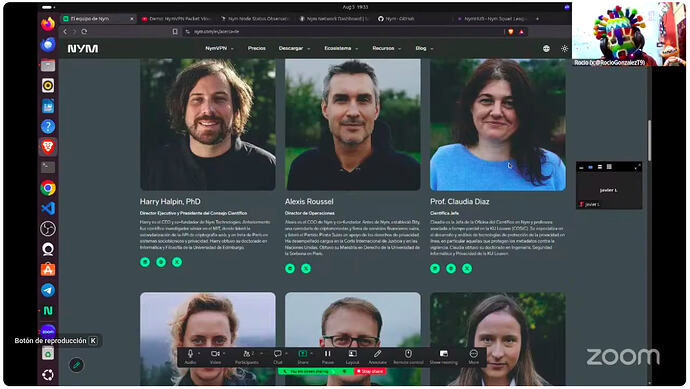The height and width of the screenshot is (389, 690).
Task: Click Brave Rewards triangle icon
Action: click(521, 32)
